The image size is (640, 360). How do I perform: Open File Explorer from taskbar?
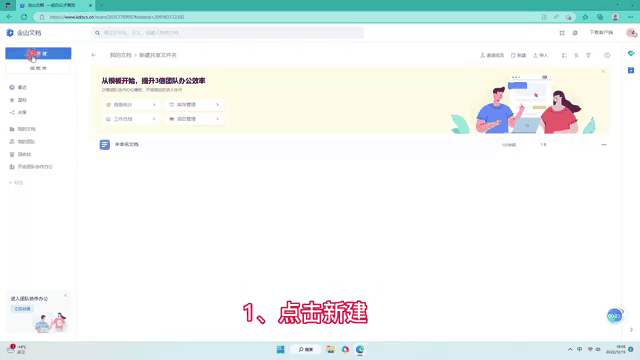(x=331, y=350)
